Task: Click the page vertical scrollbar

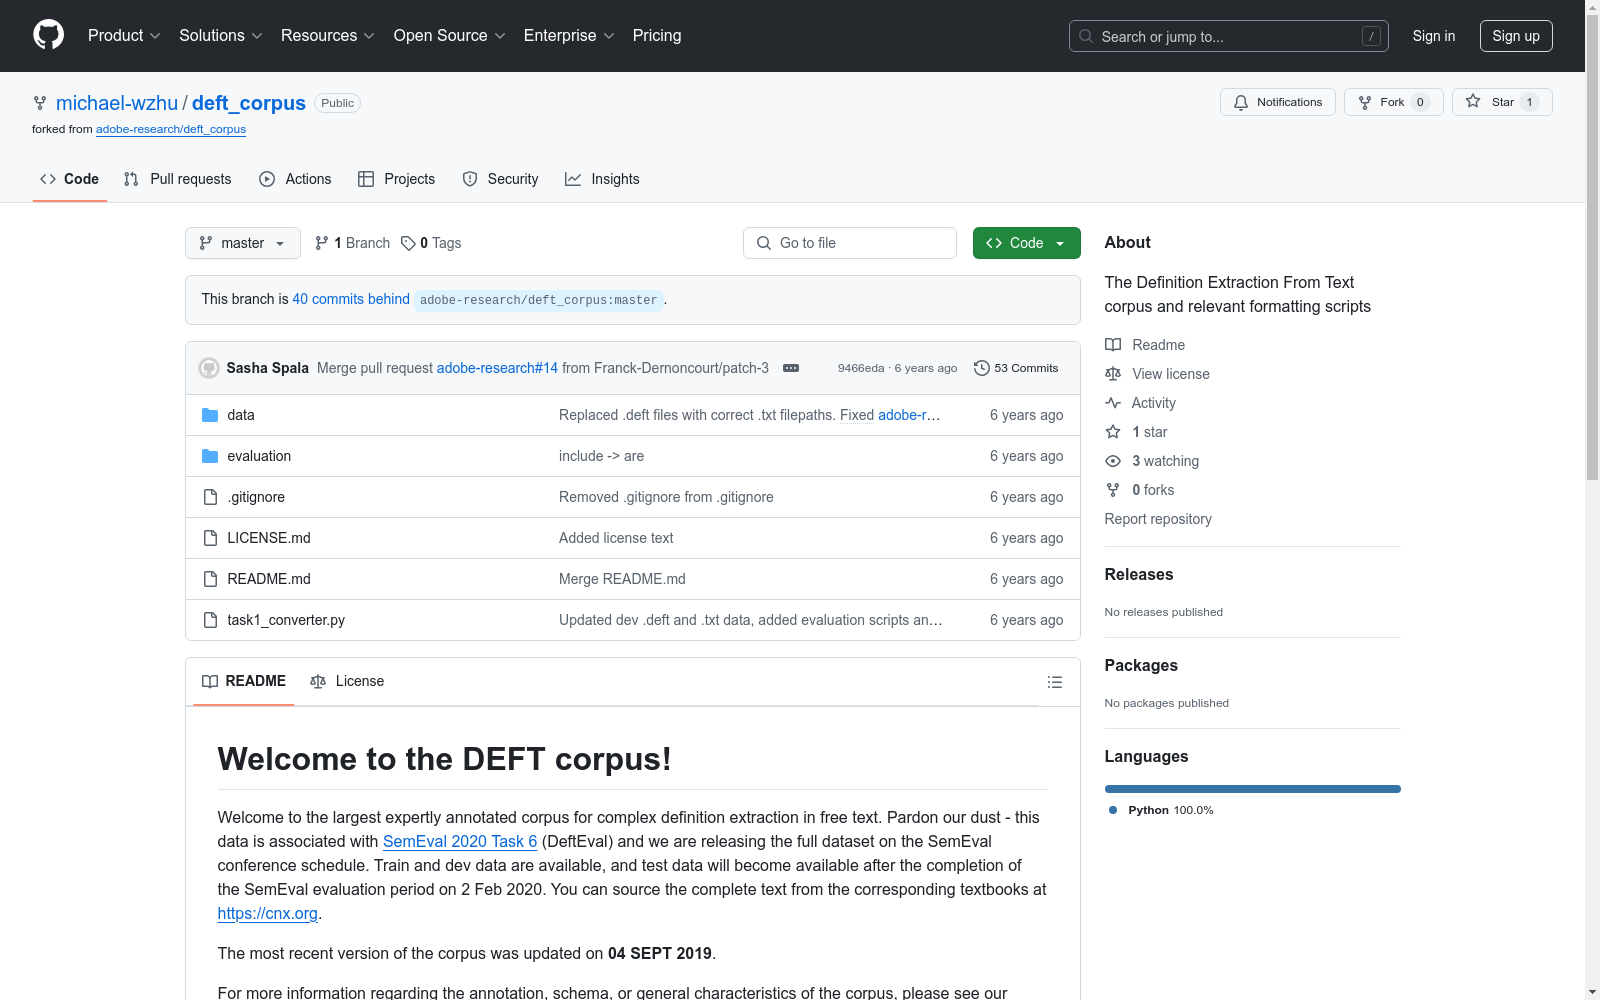Action: point(1592,500)
